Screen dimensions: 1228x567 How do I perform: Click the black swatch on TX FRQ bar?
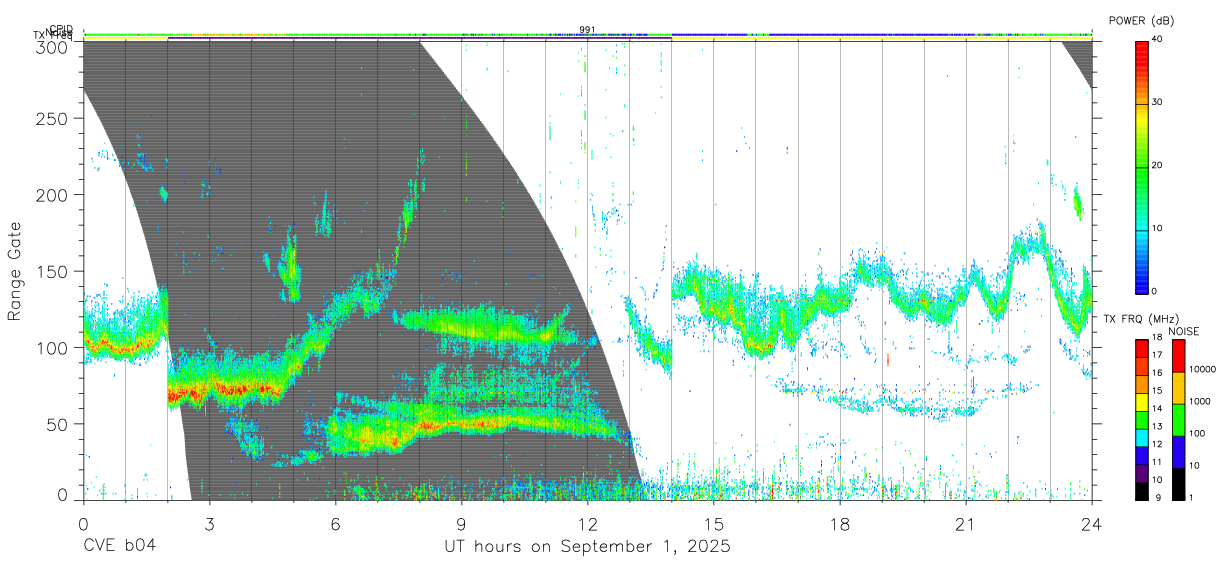(1142, 489)
